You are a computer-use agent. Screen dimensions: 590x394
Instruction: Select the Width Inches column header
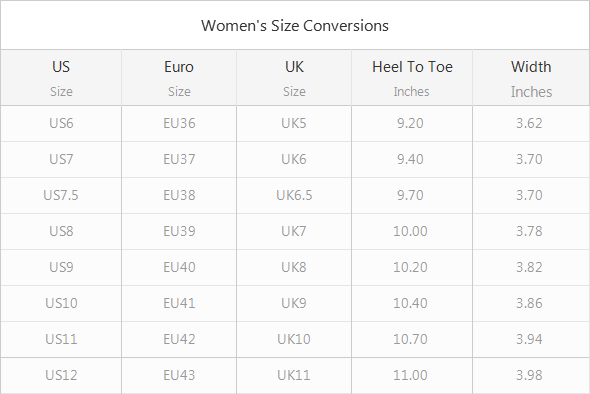coord(531,78)
